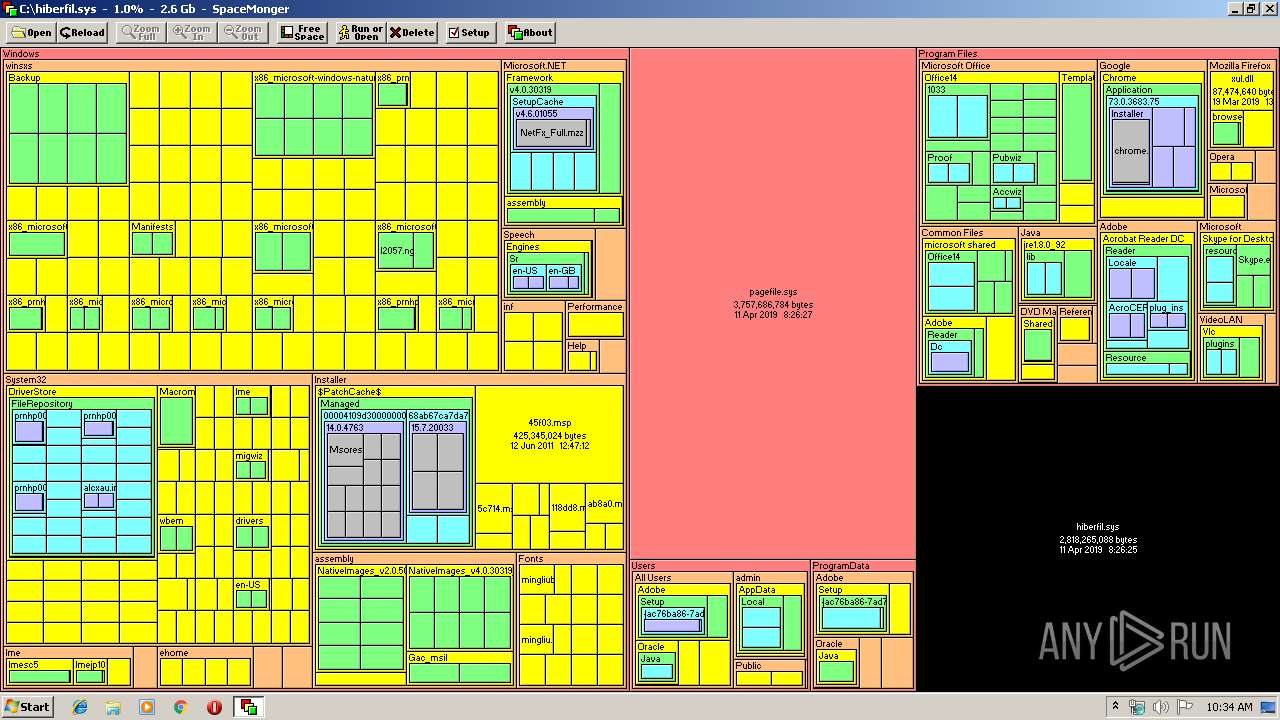Screen dimensions: 1280x720
Task: Click the FileRepository folder label
Action: (x=42, y=404)
